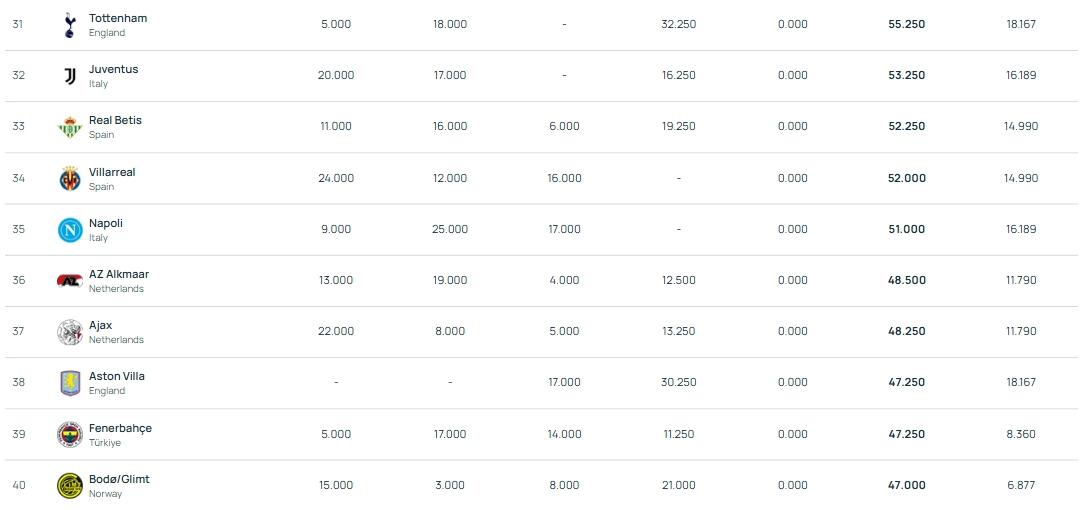
Task: Click Tottenham's total coefficient 55.250
Action: (906, 24)
